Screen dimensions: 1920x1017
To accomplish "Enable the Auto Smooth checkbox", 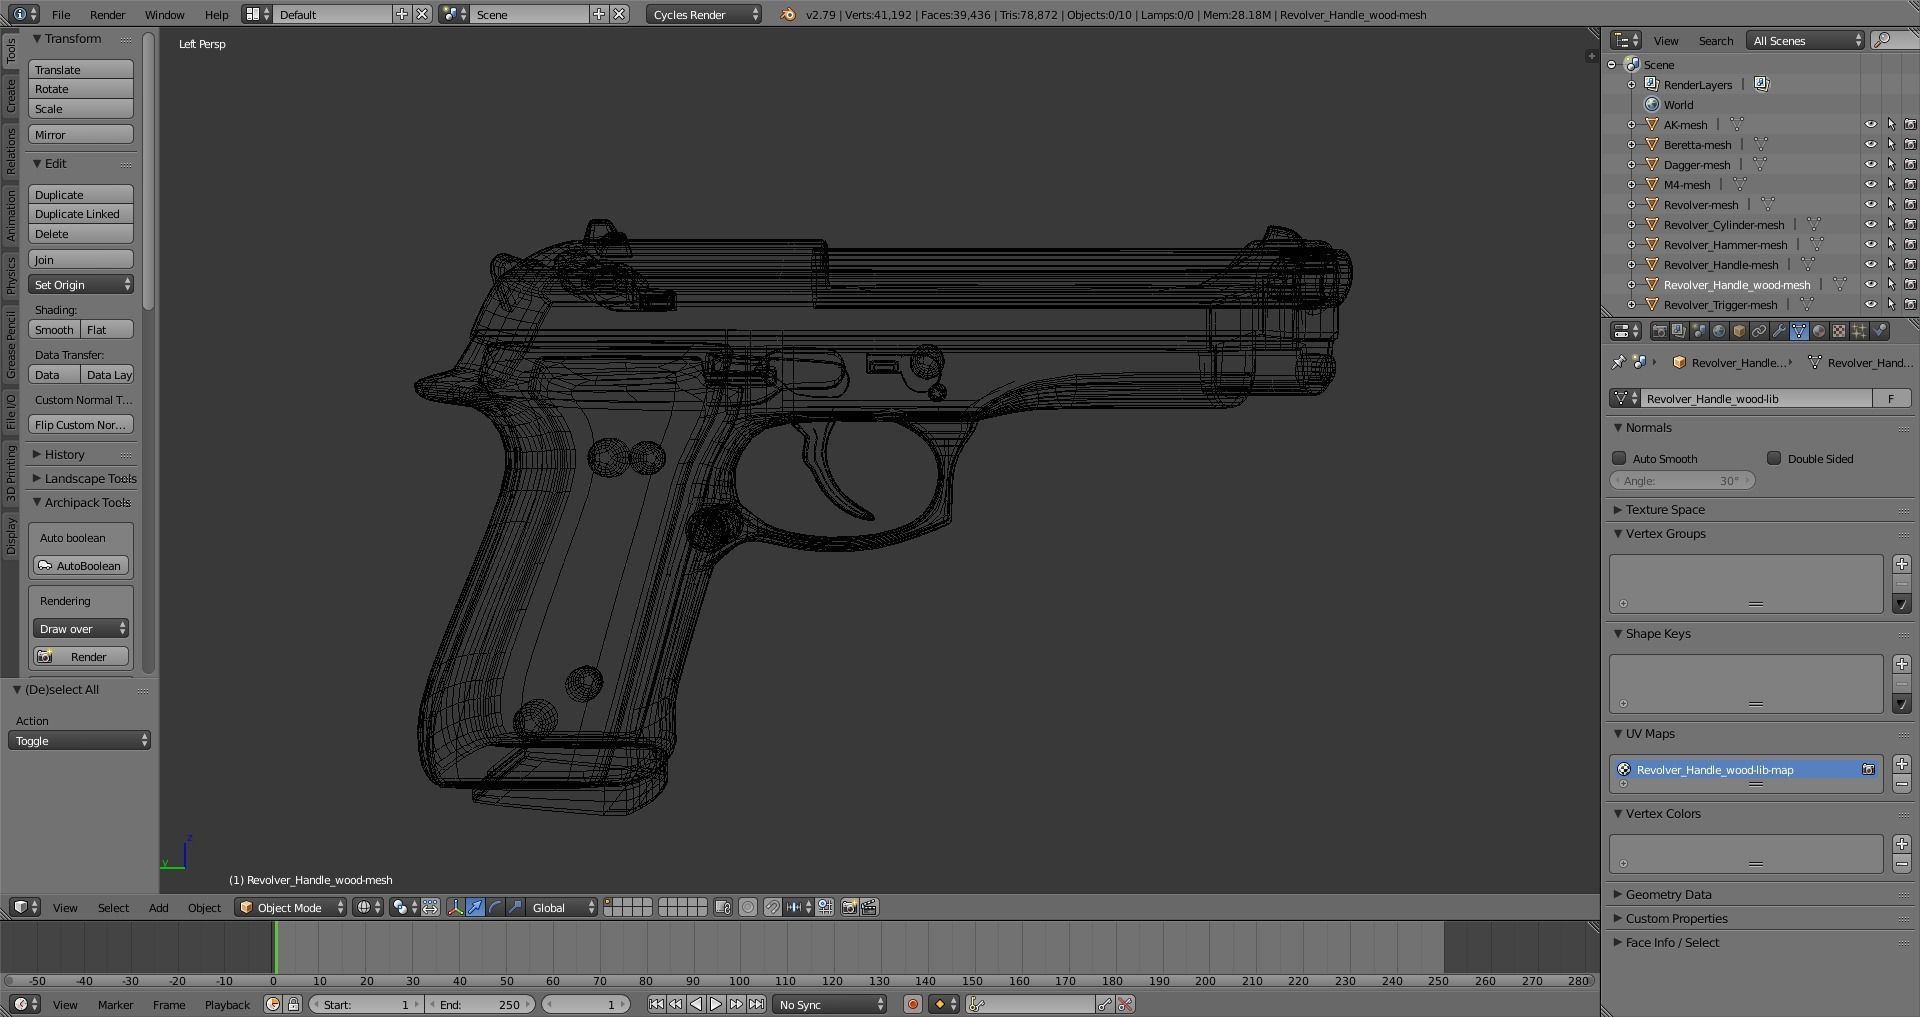I will click(1619, 458).
